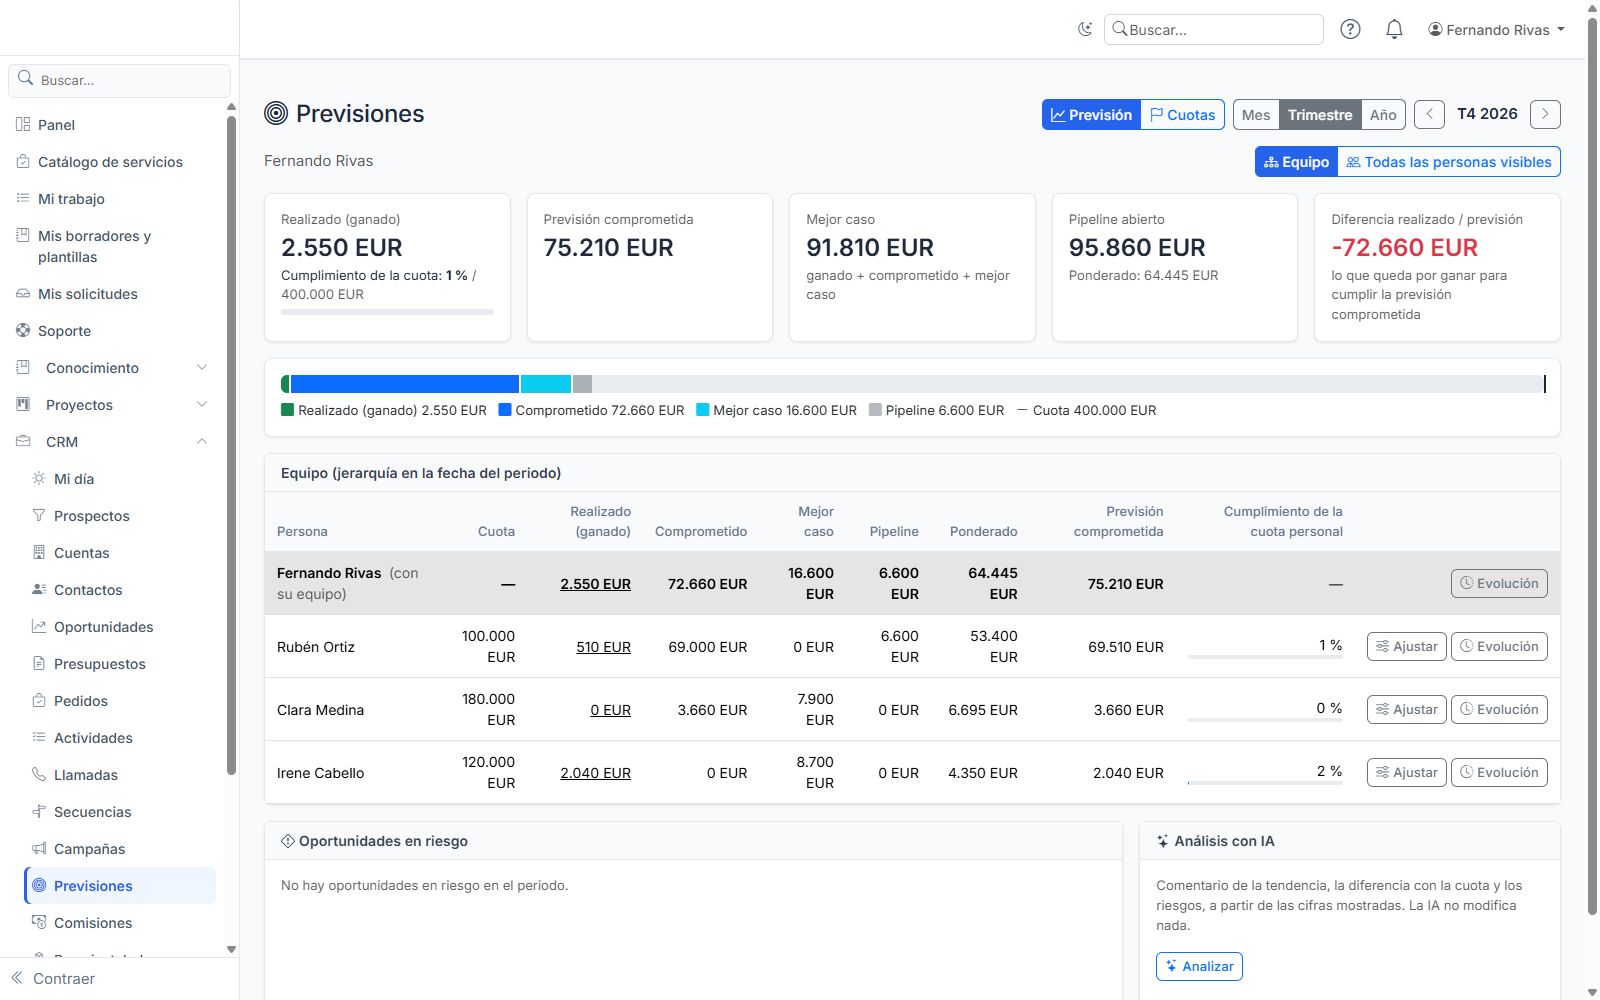
Task: Click Ajustar for Clara Medina
Action: [x=1406, y=710]
